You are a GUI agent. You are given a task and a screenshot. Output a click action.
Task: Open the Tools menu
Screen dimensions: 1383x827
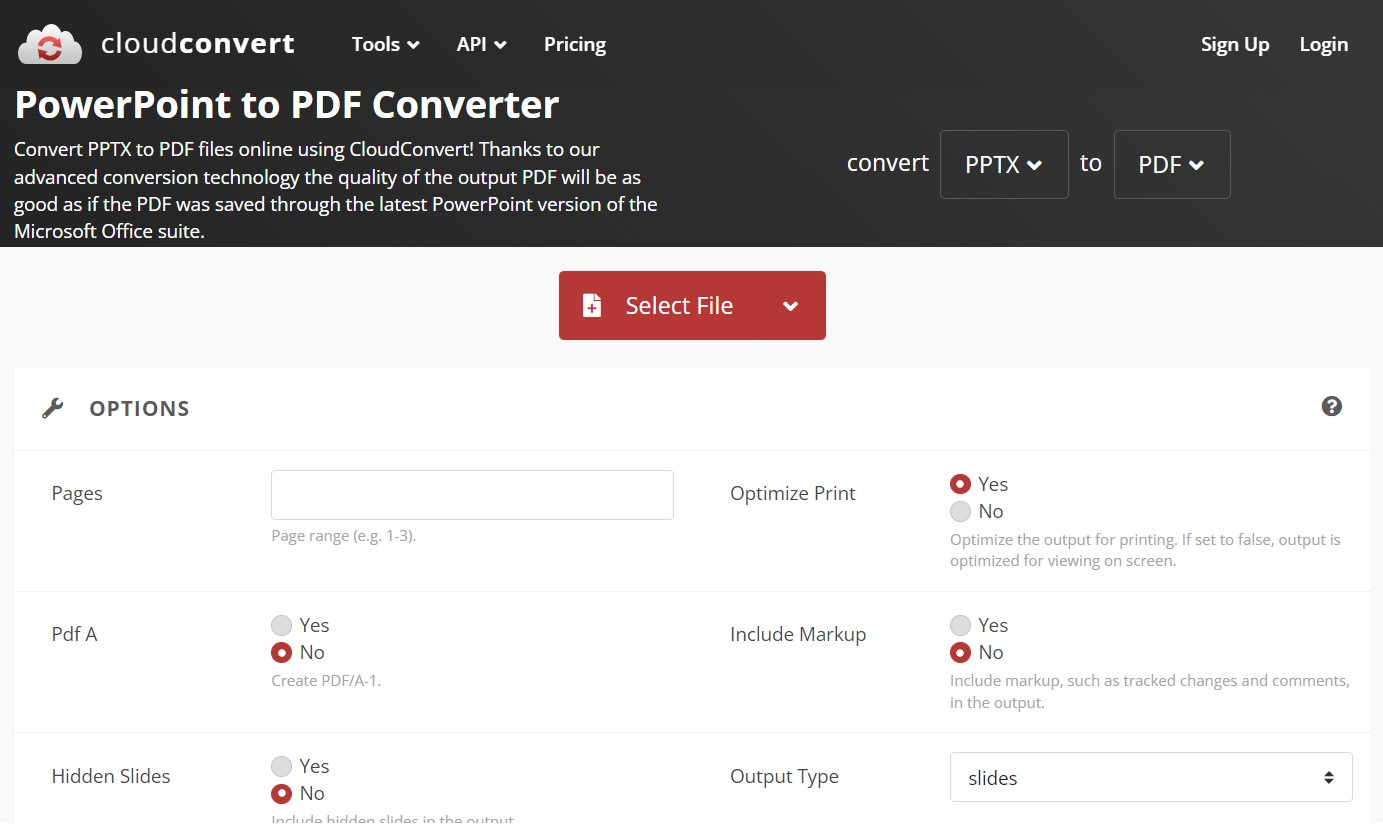click(385, 44)
